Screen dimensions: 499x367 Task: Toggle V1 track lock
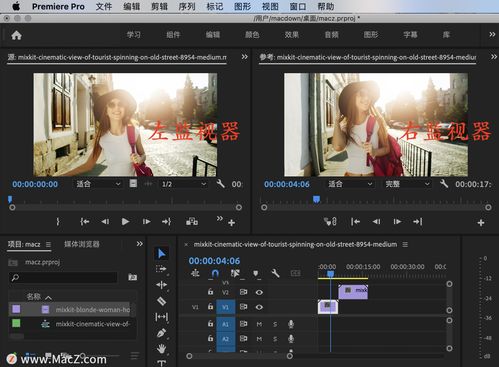[210, 306]
